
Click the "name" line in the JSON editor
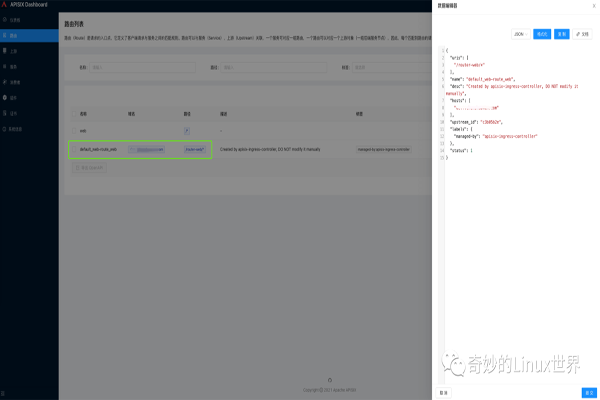click(x=483, y=79)
